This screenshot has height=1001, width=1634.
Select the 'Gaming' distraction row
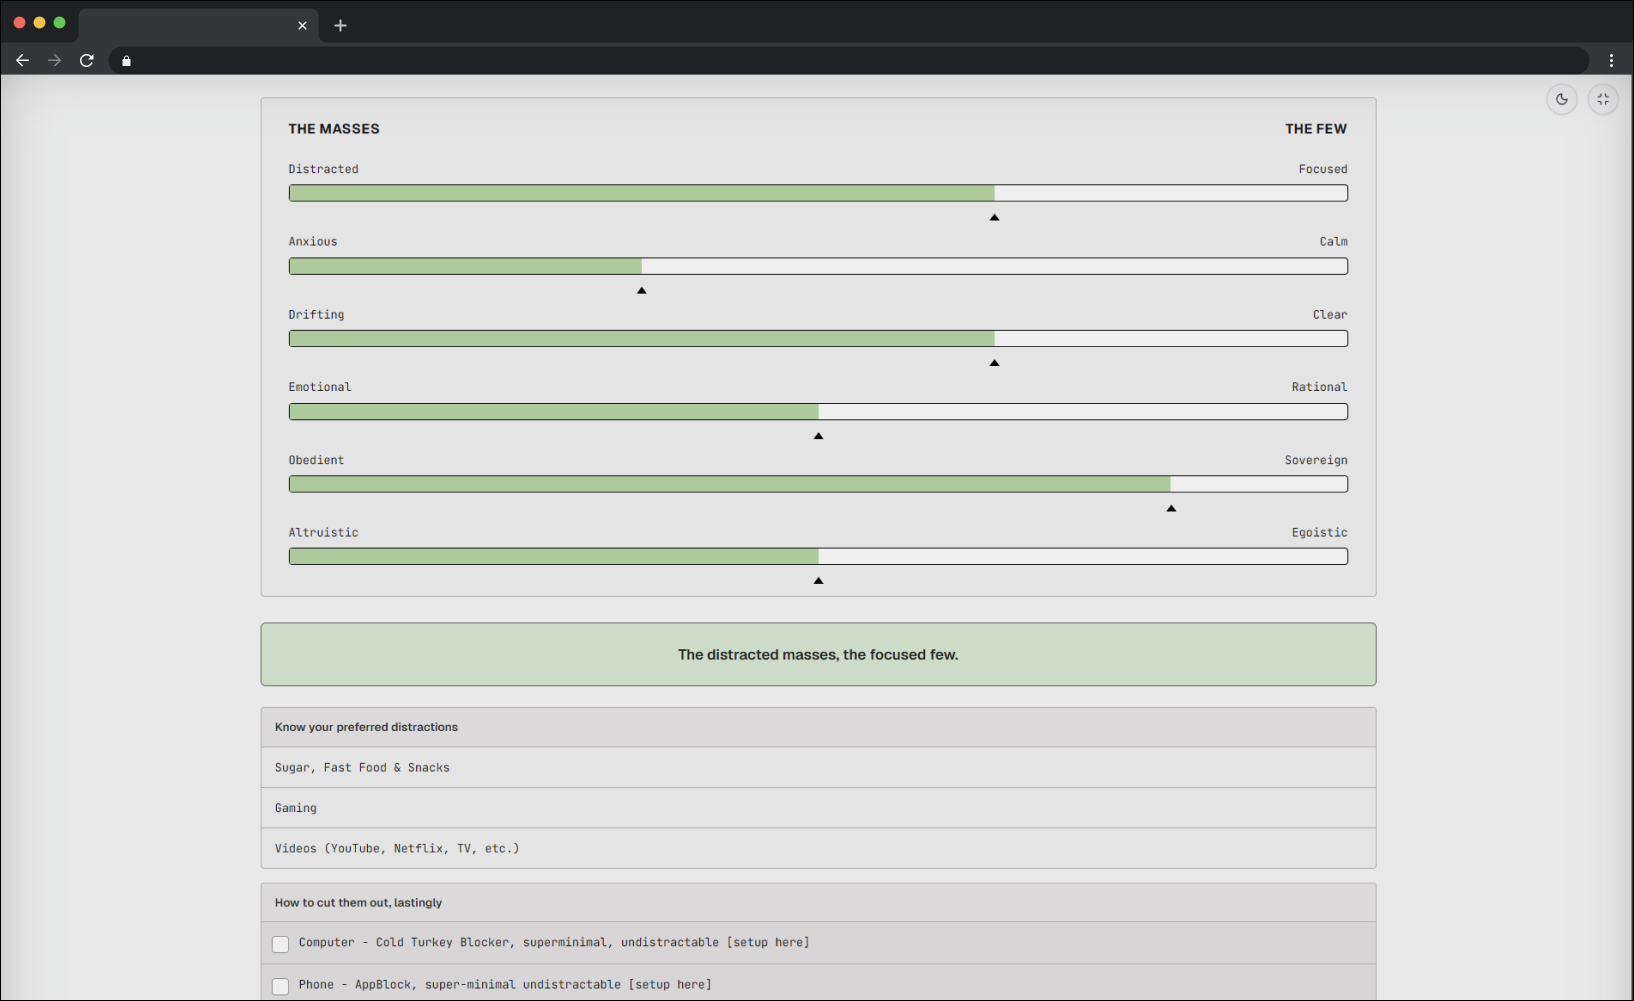click(x=818, y=808)
